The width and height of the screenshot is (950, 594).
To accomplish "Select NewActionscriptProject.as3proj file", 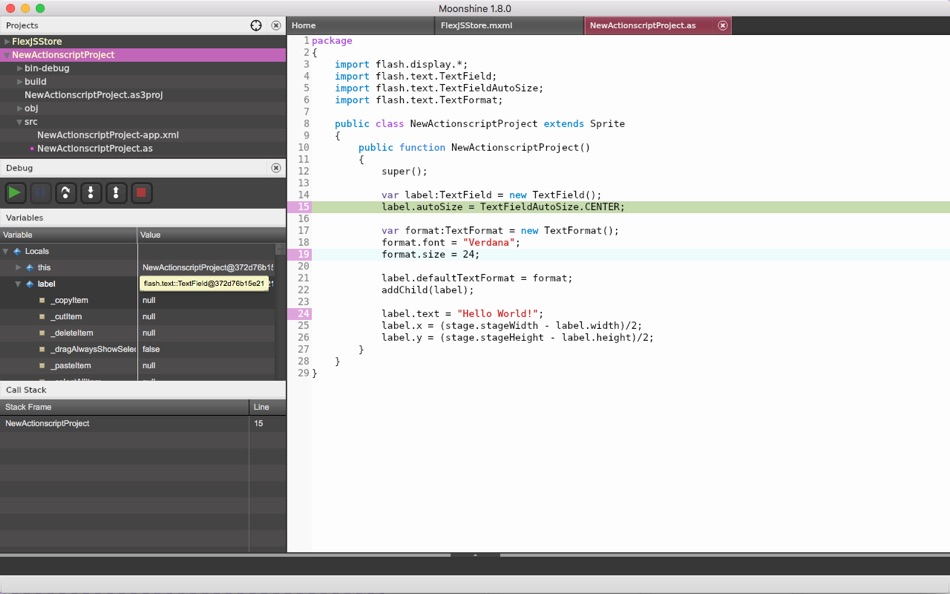I will (x=93, y=95).
